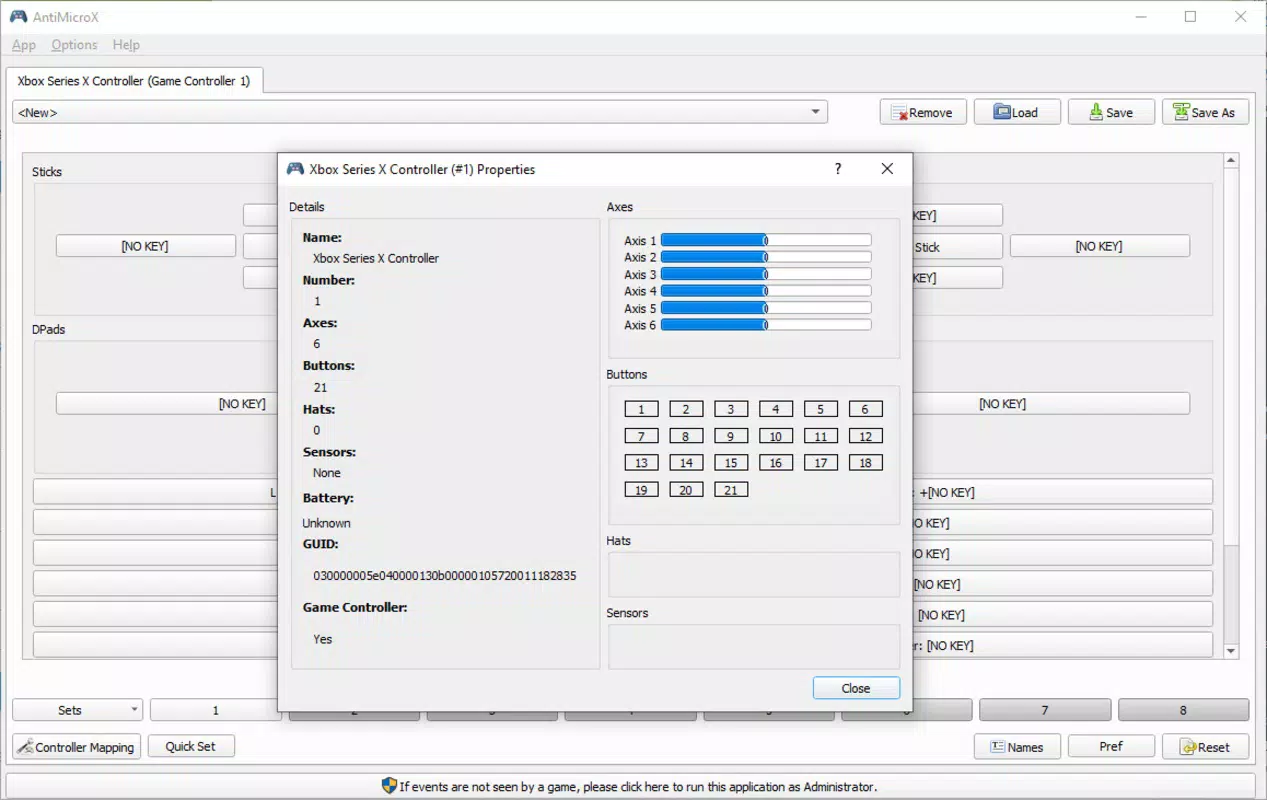Open the Help menu
1267x800 pixels.
(x=126, y=45)
